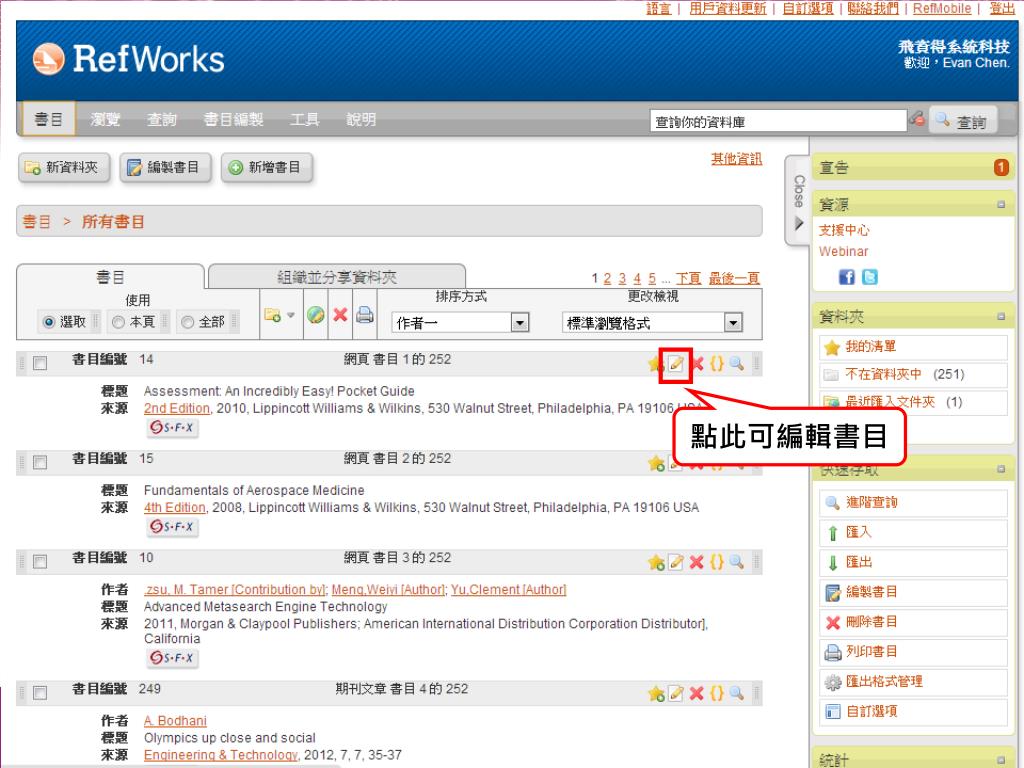Open the 其他資訊 link
Viewport: 1024px width, 768px height.
(736, 159)
